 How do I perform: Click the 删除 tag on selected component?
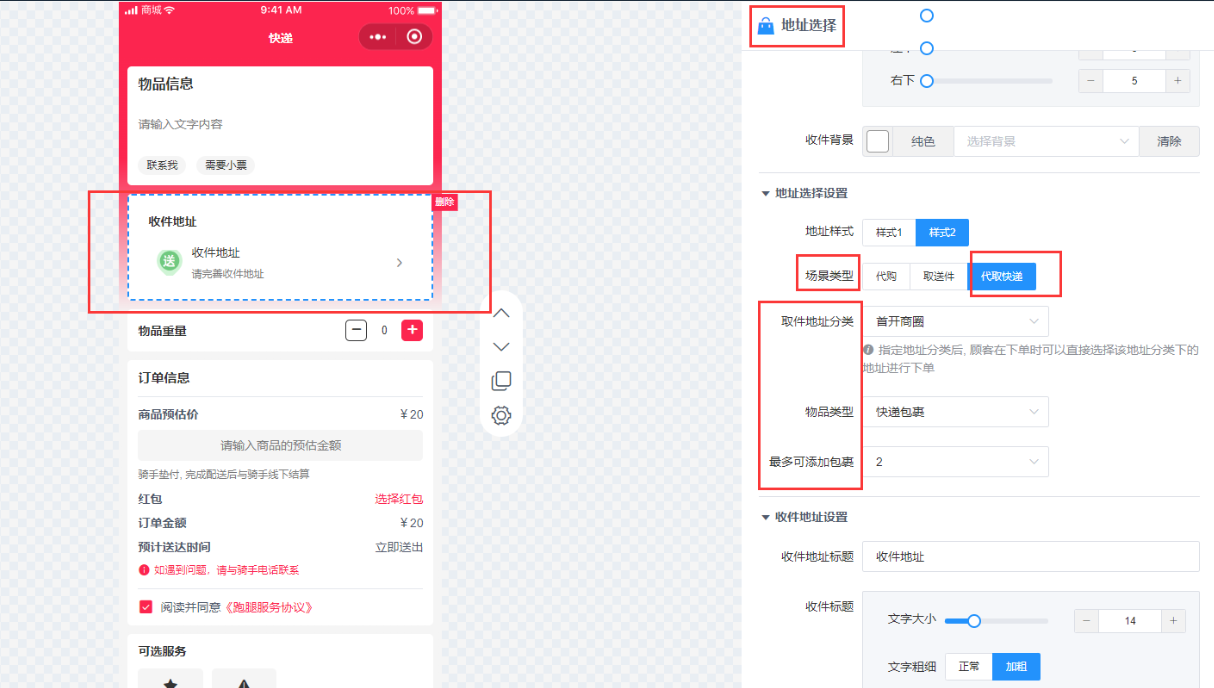point(445,201)
